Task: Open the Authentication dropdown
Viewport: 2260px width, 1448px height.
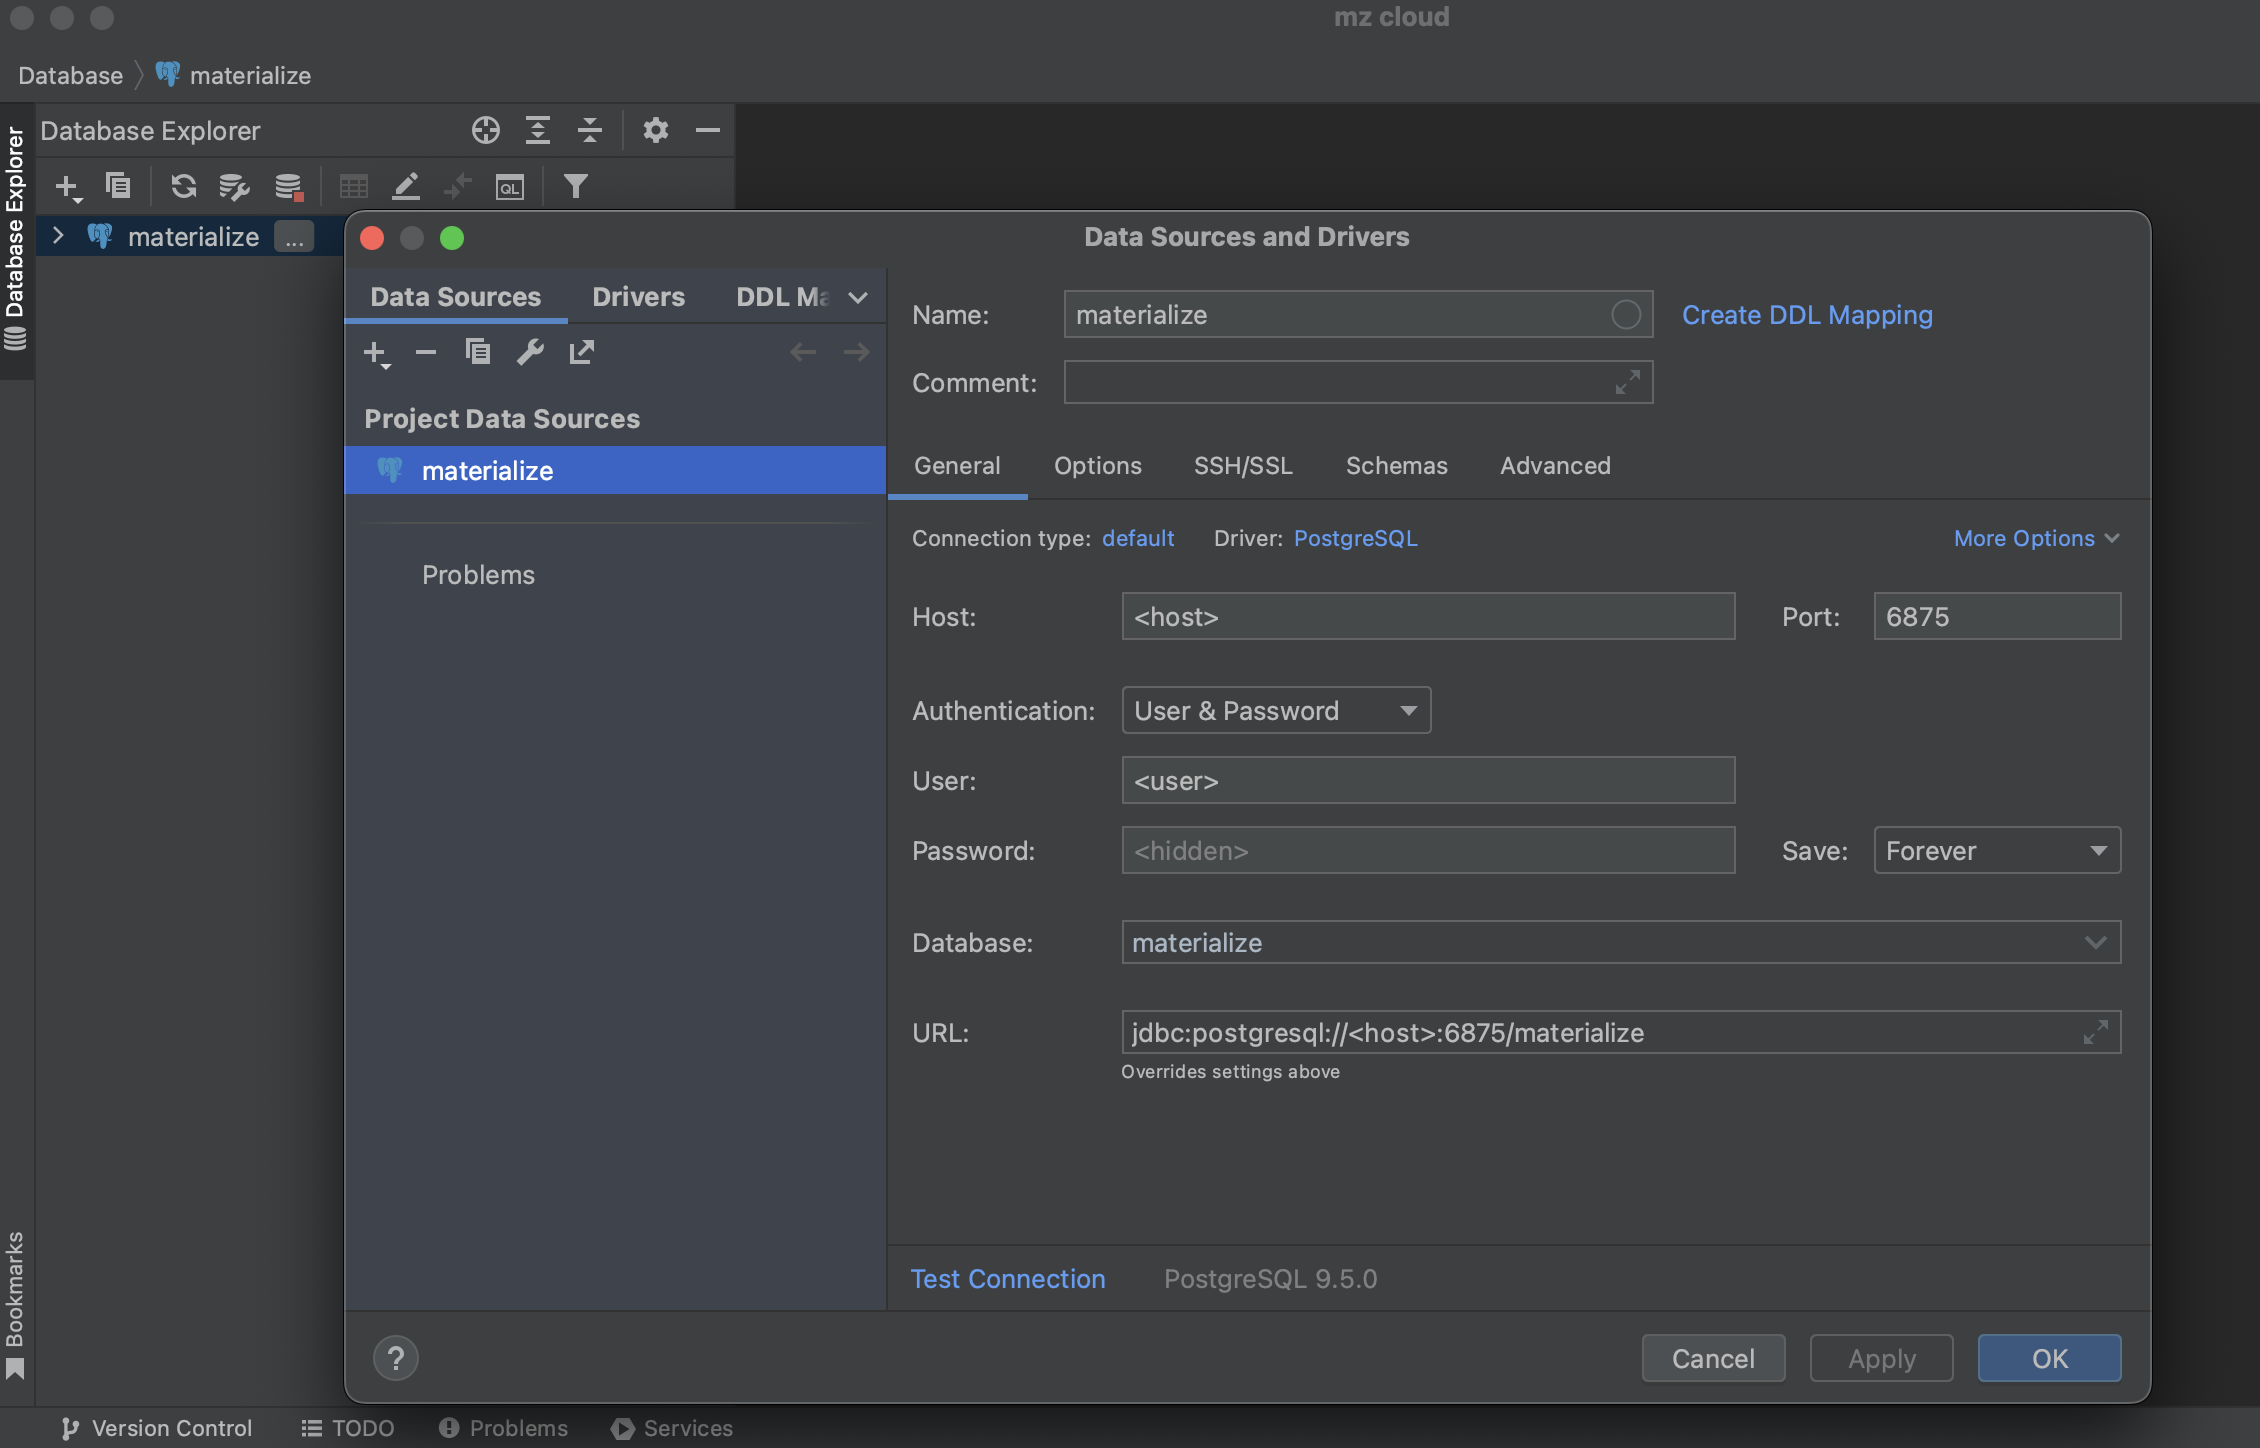Action: [1276, 711]
